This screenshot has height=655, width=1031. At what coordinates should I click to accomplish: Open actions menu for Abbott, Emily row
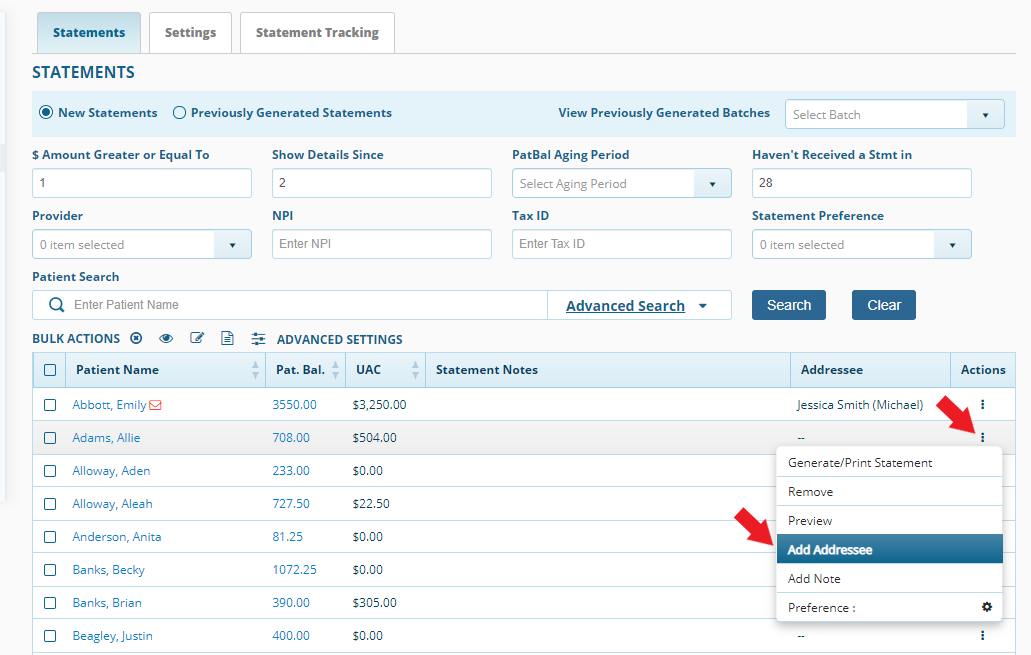[982, 404]
